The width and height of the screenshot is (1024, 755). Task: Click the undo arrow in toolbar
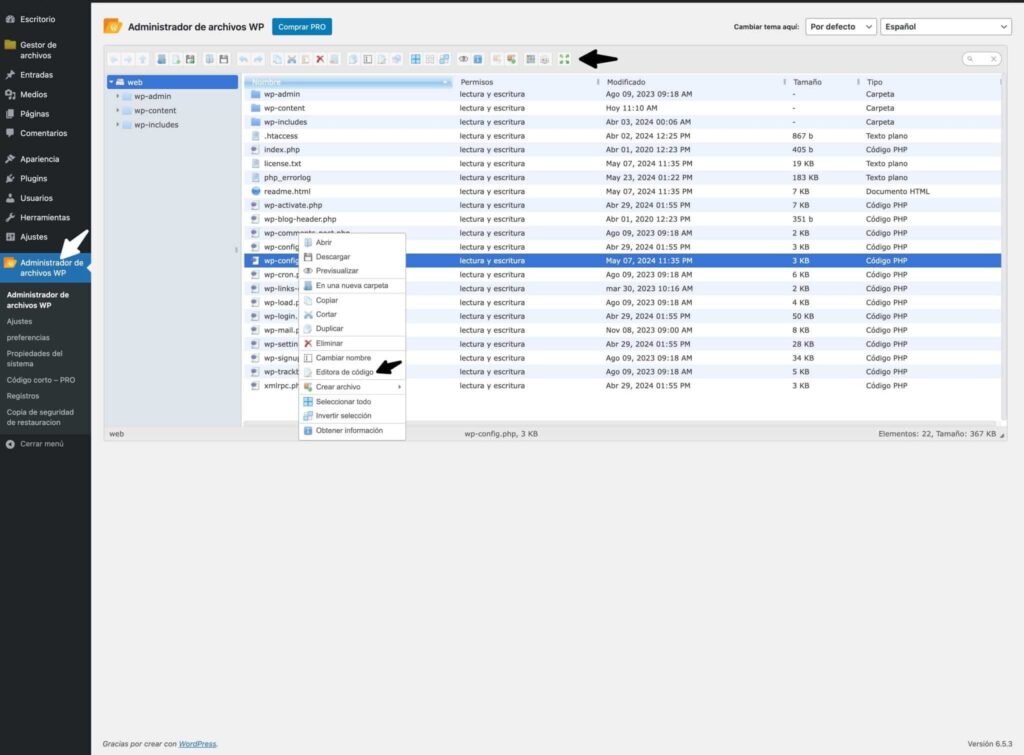coord(244,59)
